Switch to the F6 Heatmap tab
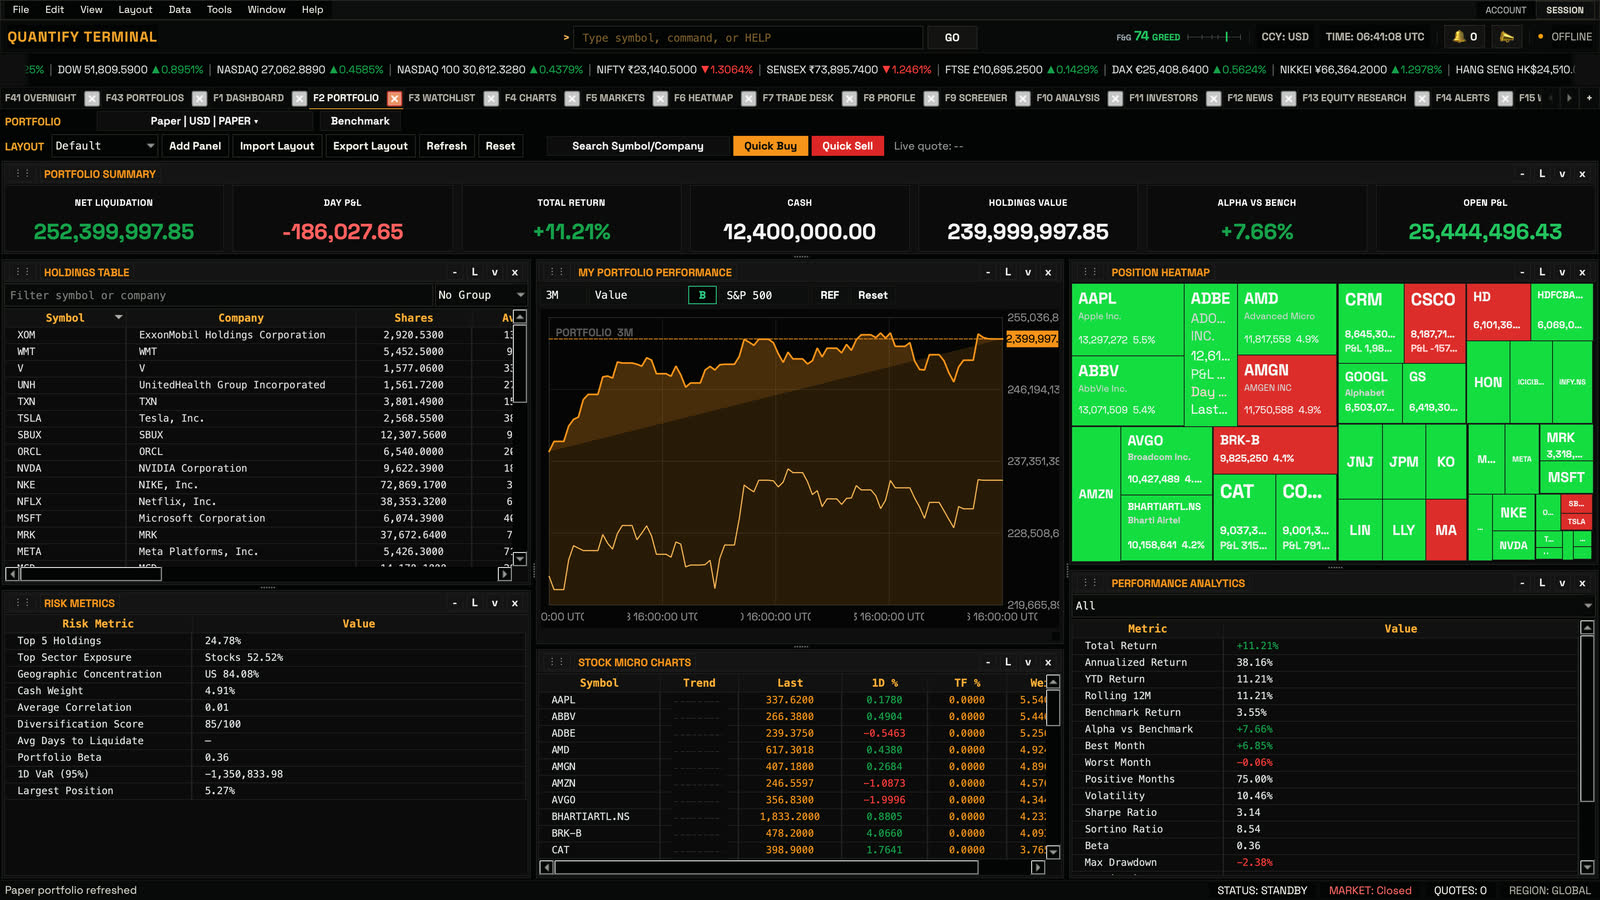1600x900 pixels. (x=703, y=98)
